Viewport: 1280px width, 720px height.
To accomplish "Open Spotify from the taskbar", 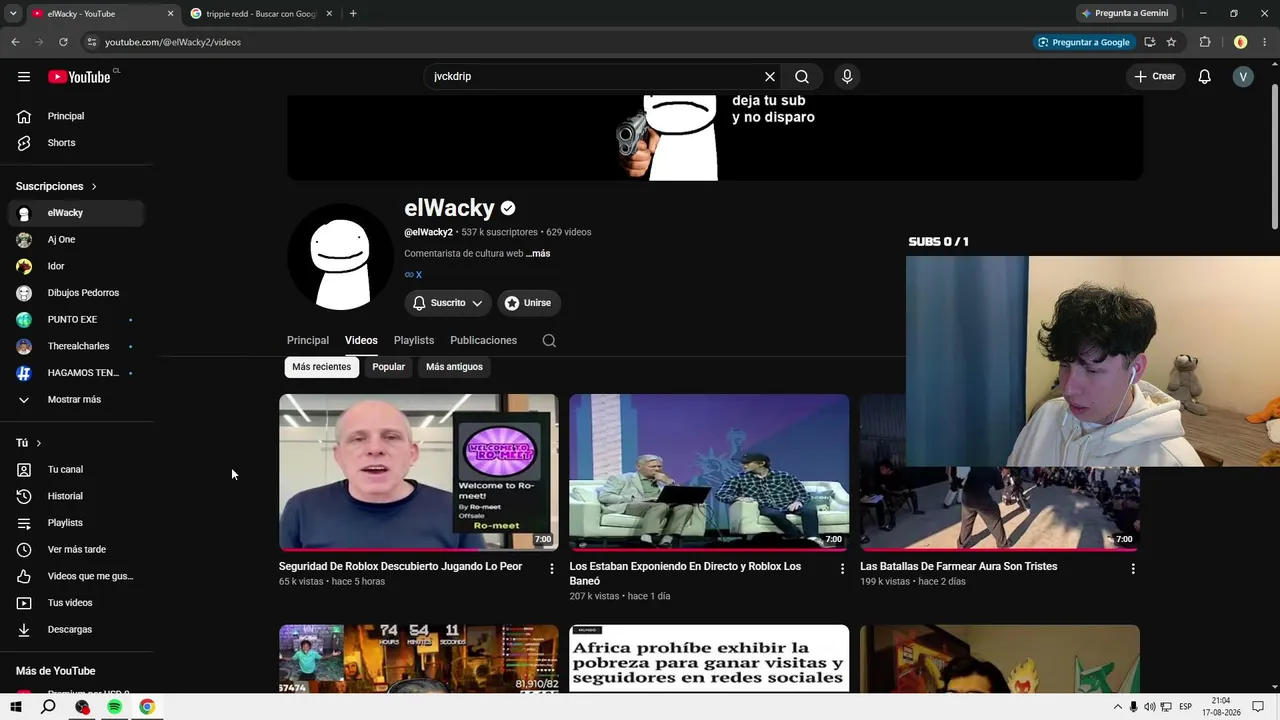I will point(114,707).
